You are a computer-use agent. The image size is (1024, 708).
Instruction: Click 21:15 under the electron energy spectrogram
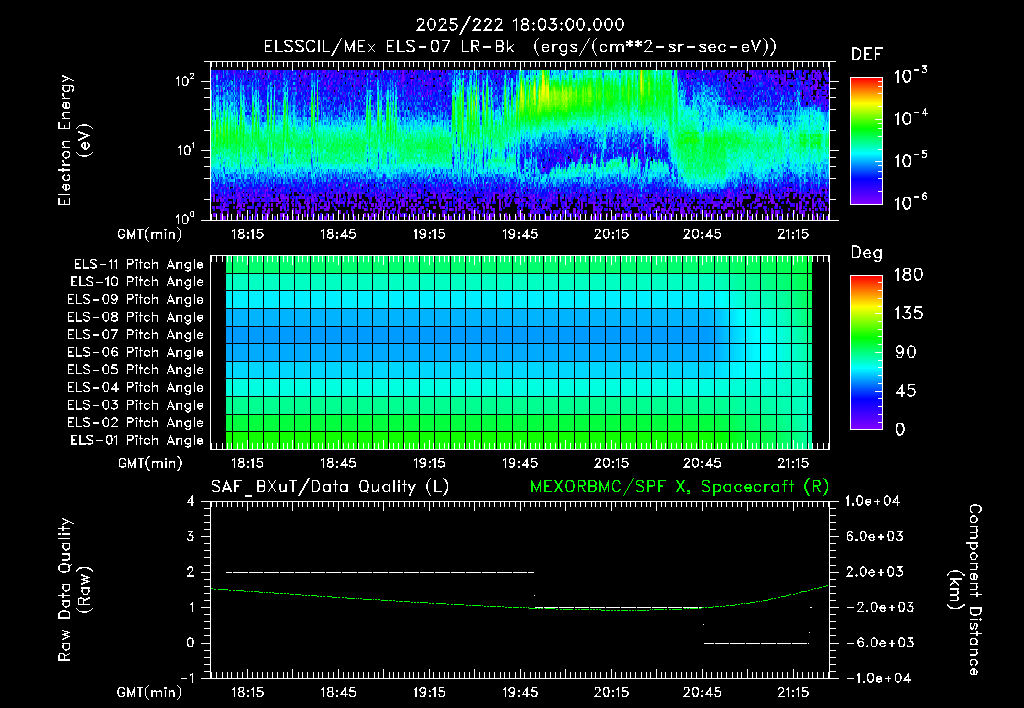coord(793,234)
